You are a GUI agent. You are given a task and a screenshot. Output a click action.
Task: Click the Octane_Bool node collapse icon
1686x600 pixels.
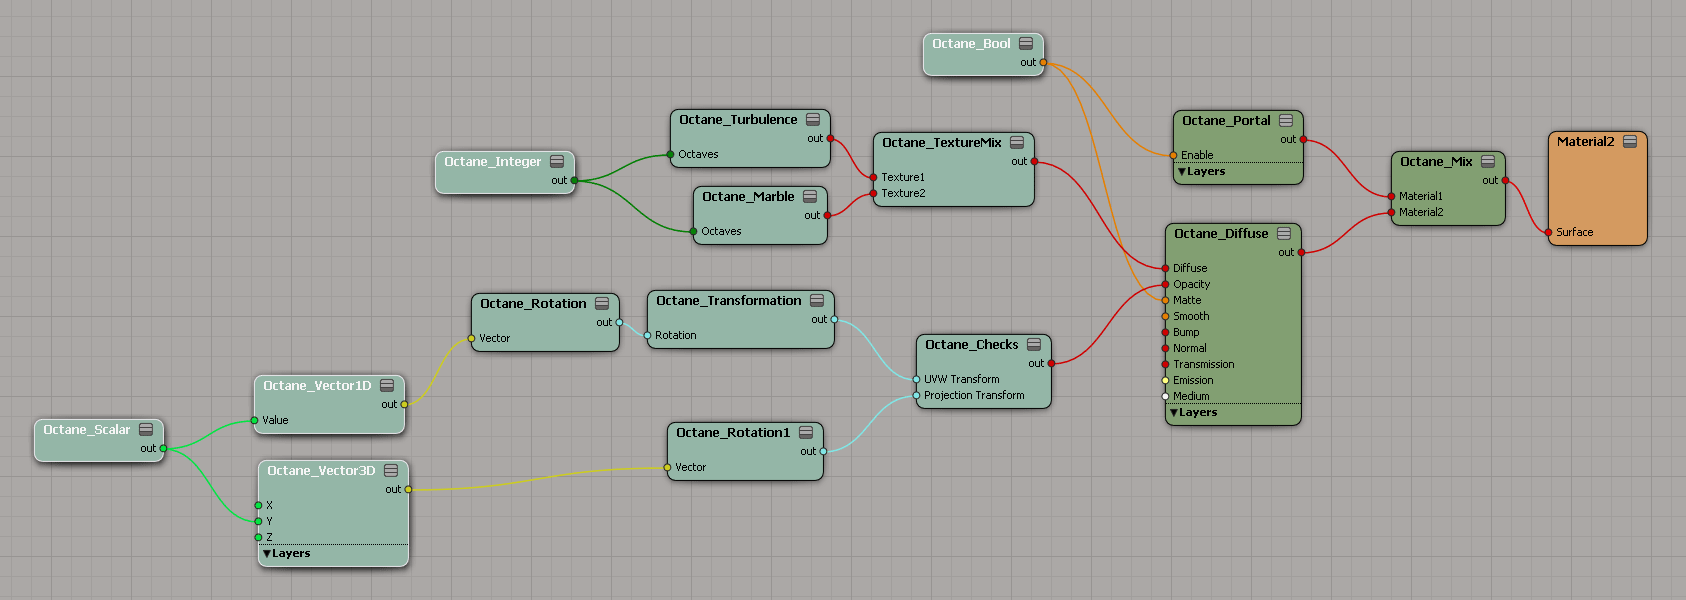(1026, 43)
